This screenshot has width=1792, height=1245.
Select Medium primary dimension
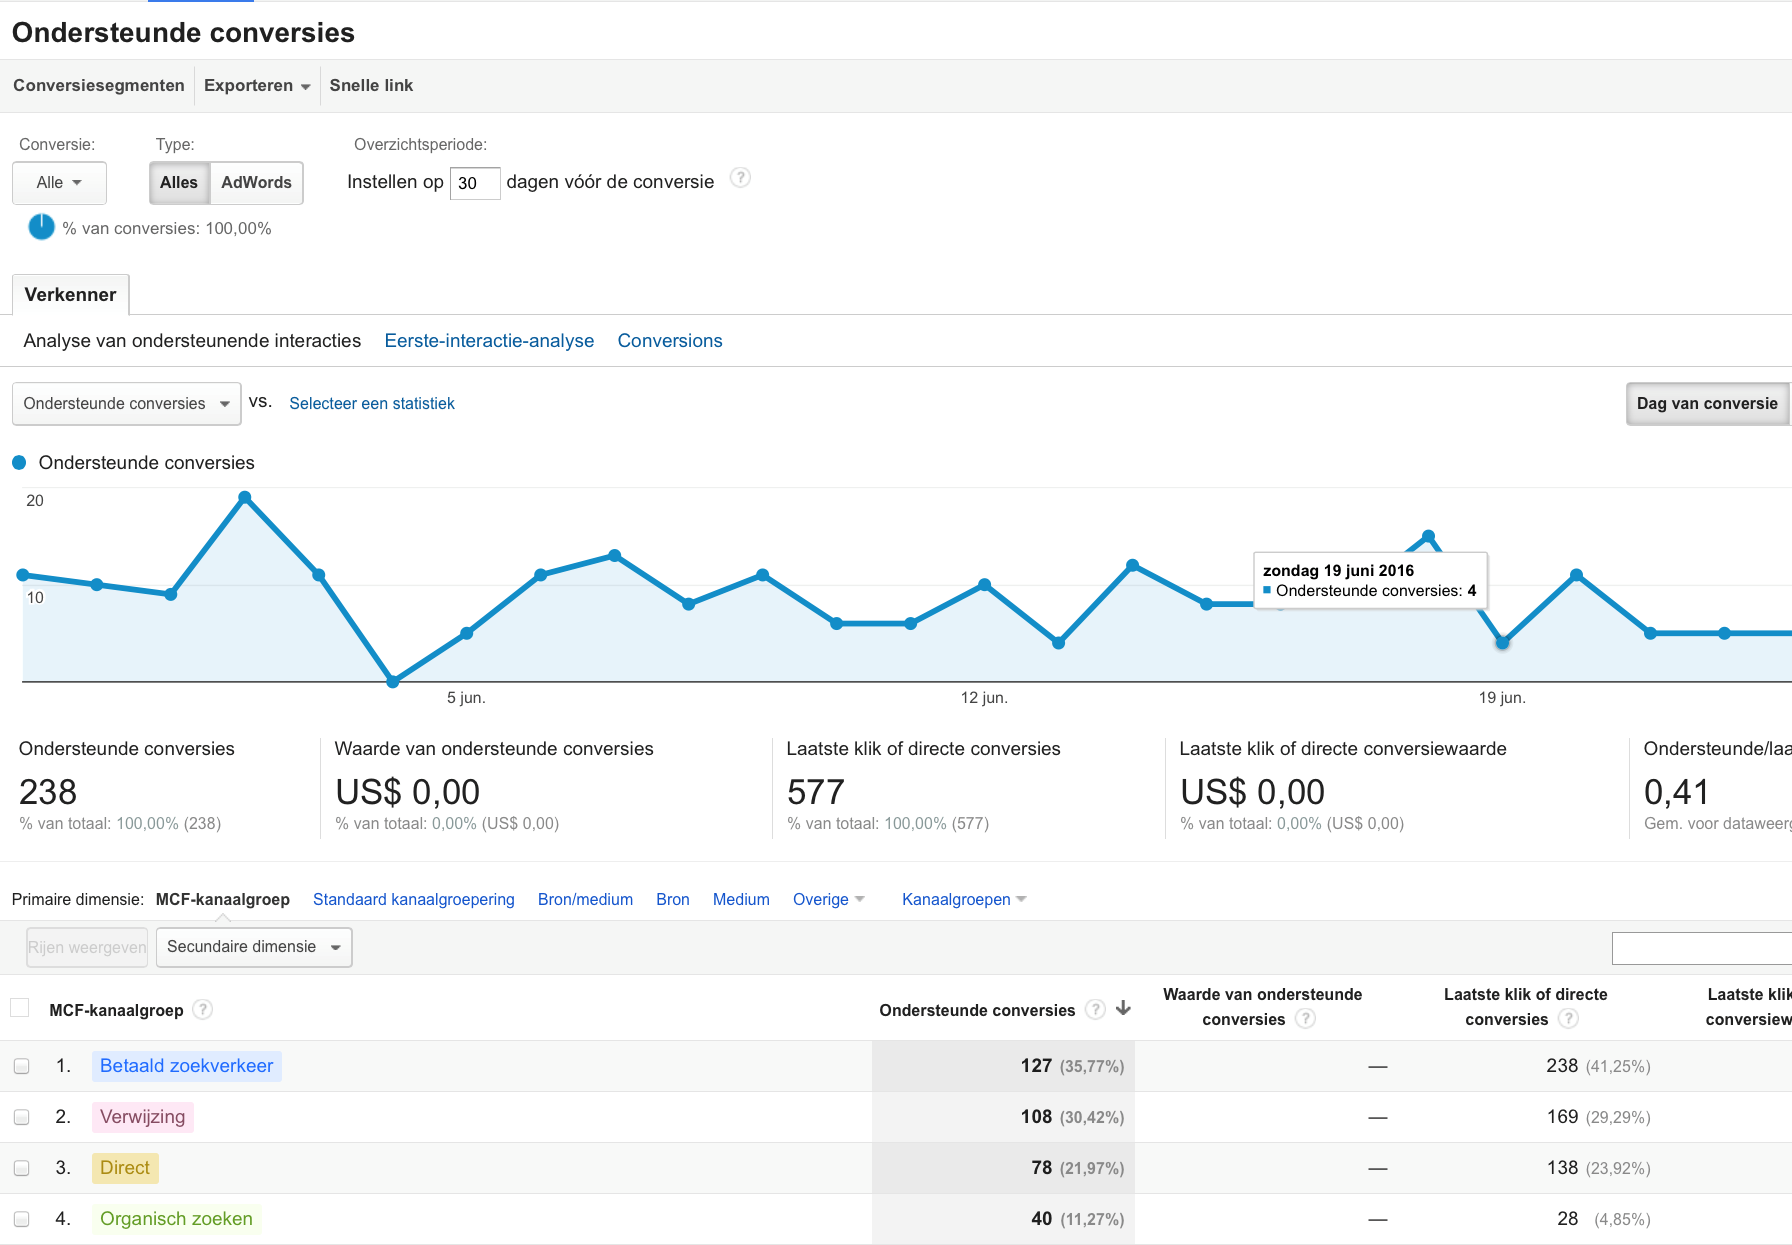point(741,899)
